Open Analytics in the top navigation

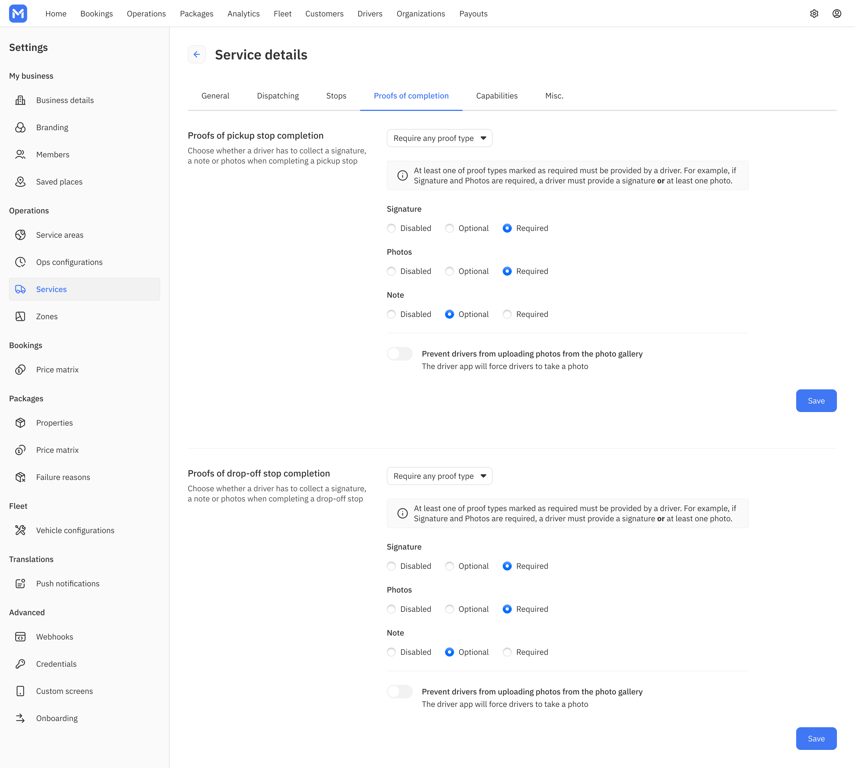tap(243, 14)
